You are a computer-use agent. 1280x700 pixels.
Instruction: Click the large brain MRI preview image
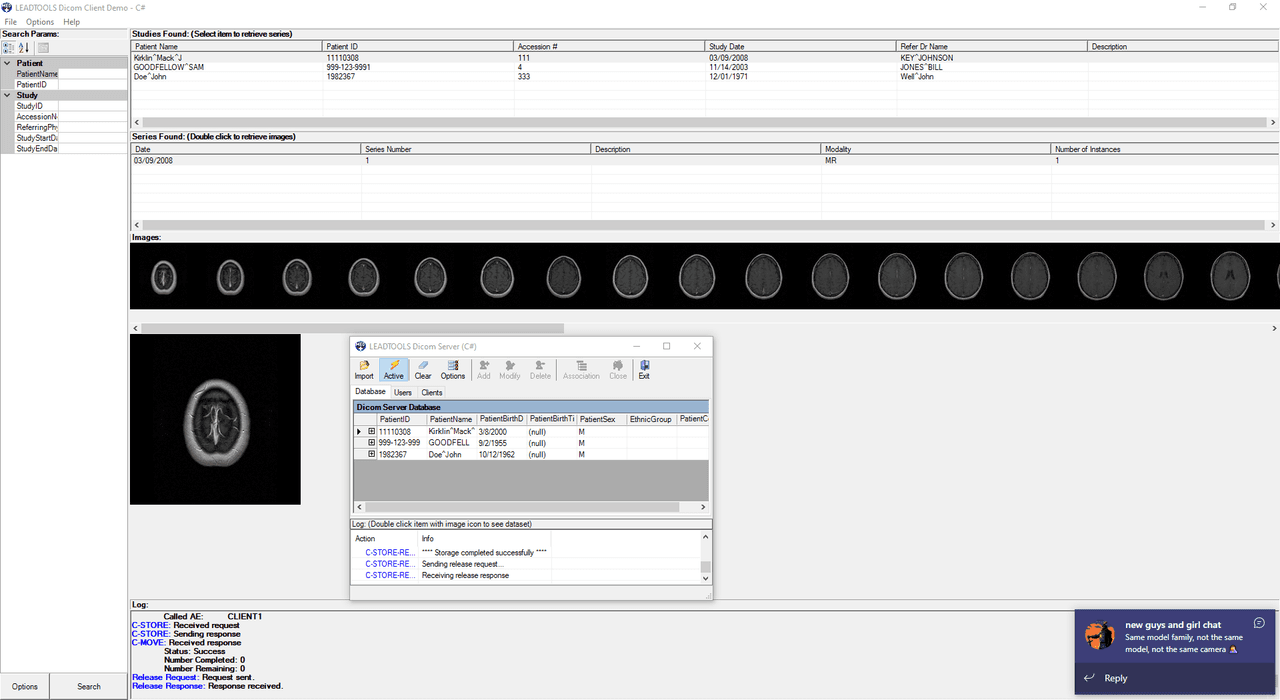tap(215, 419)
